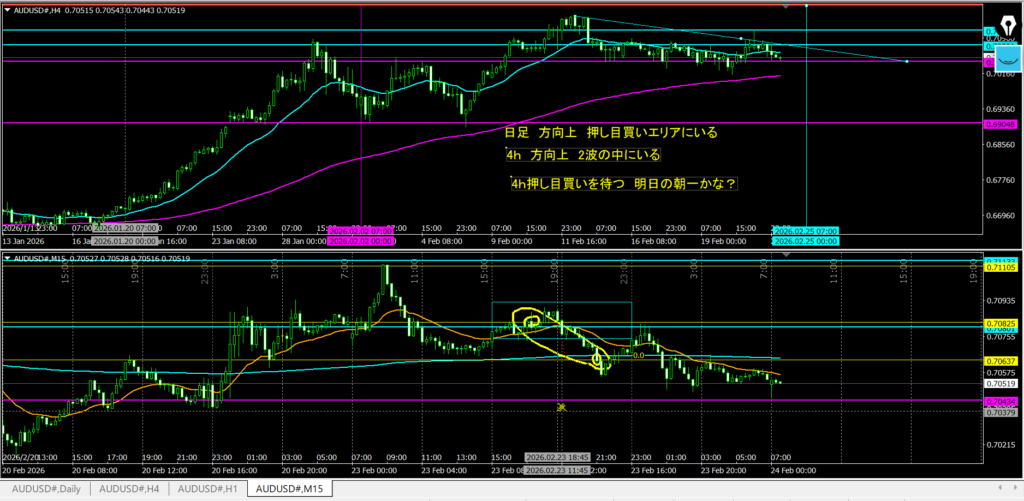1024x501 pixels.
Task: Click the yellow X marker on M15 chart
Action: pos(562,407)
